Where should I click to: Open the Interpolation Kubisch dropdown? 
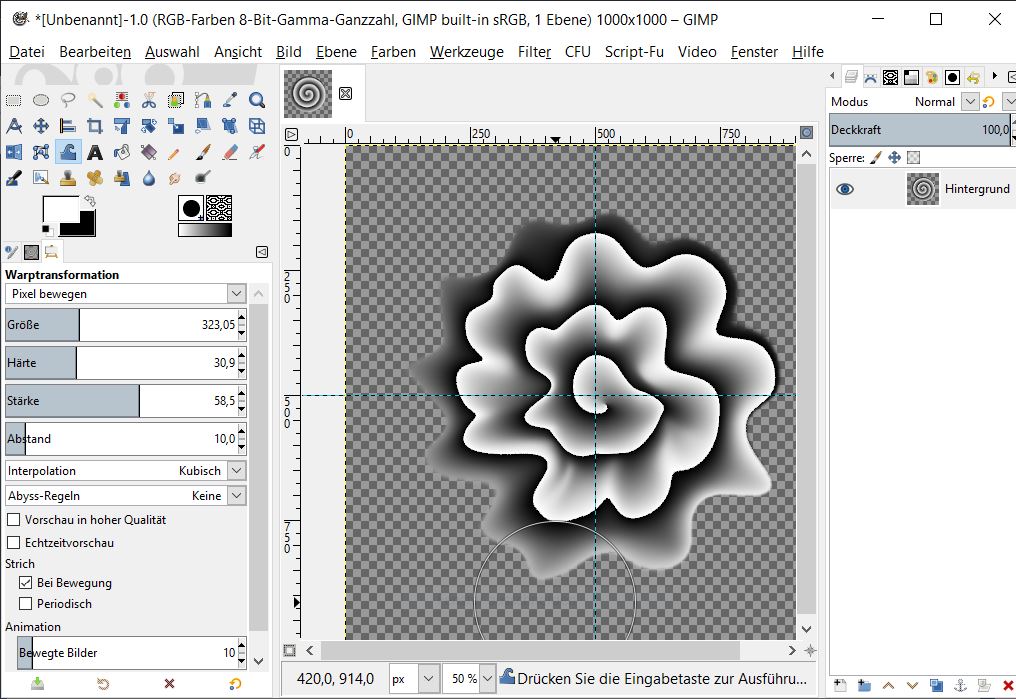click(236, 470)
